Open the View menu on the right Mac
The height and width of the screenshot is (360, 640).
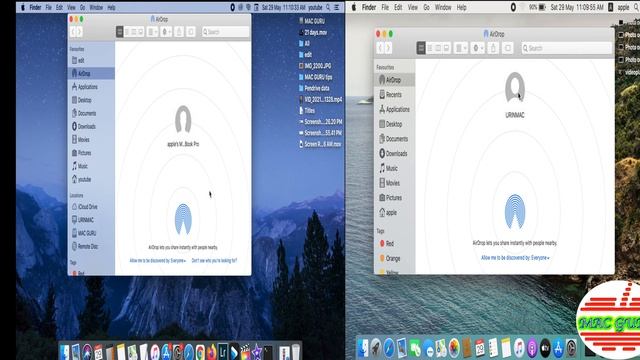[413, 7]
